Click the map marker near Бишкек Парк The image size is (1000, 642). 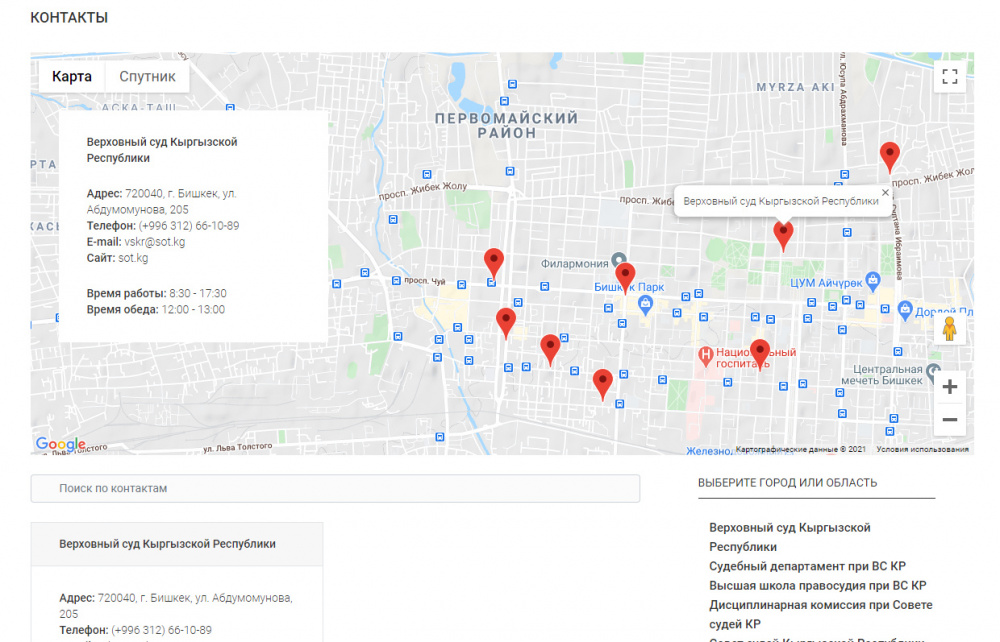(x=625, y=275)
